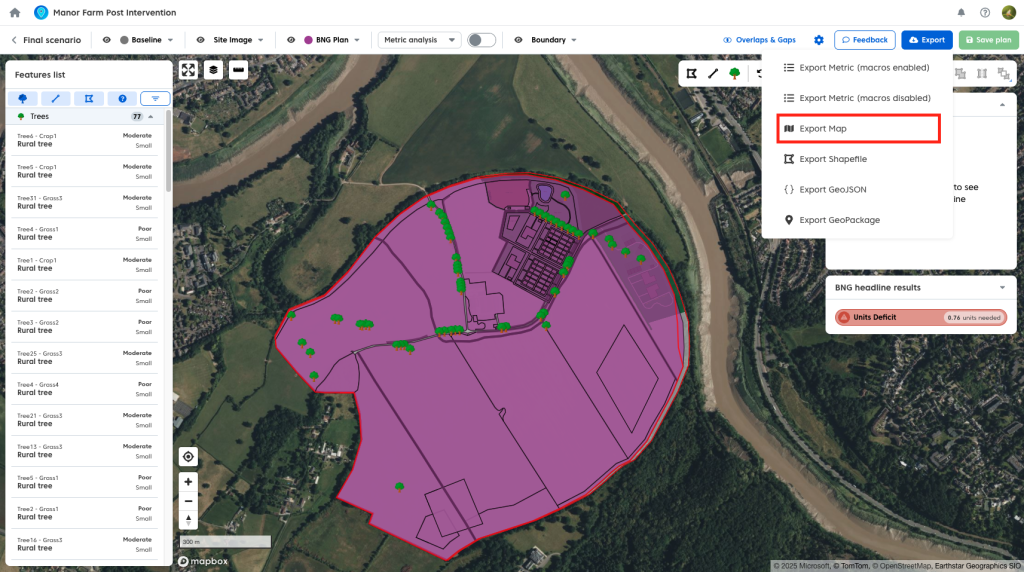Click the Feedback button
Viewport: 1024px width, 572px height.
(x=864, y=40)
